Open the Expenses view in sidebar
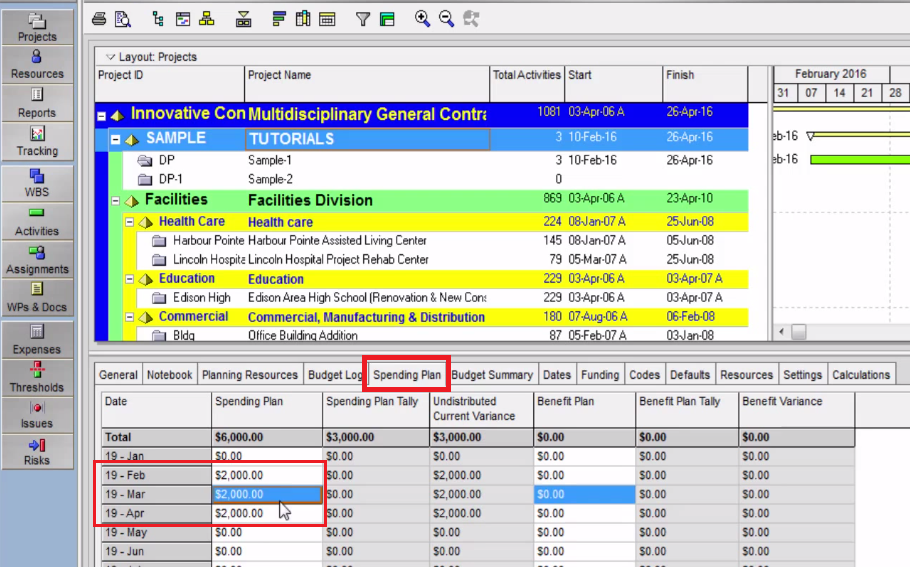 [37, 340]
